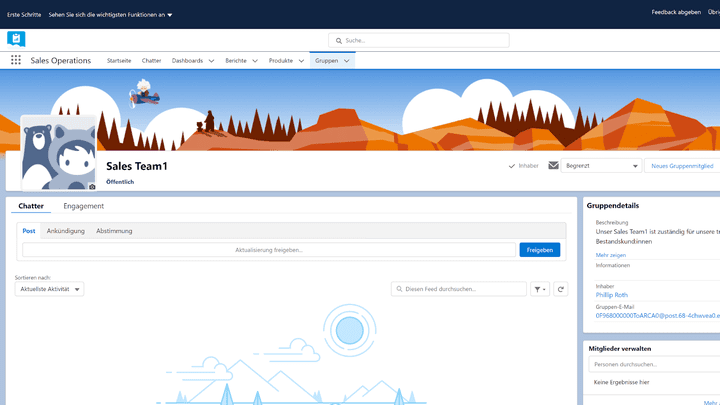Click Feedback abgeben in top bar
The width and height of the screenshot is (720, 405).
[676, 12]
